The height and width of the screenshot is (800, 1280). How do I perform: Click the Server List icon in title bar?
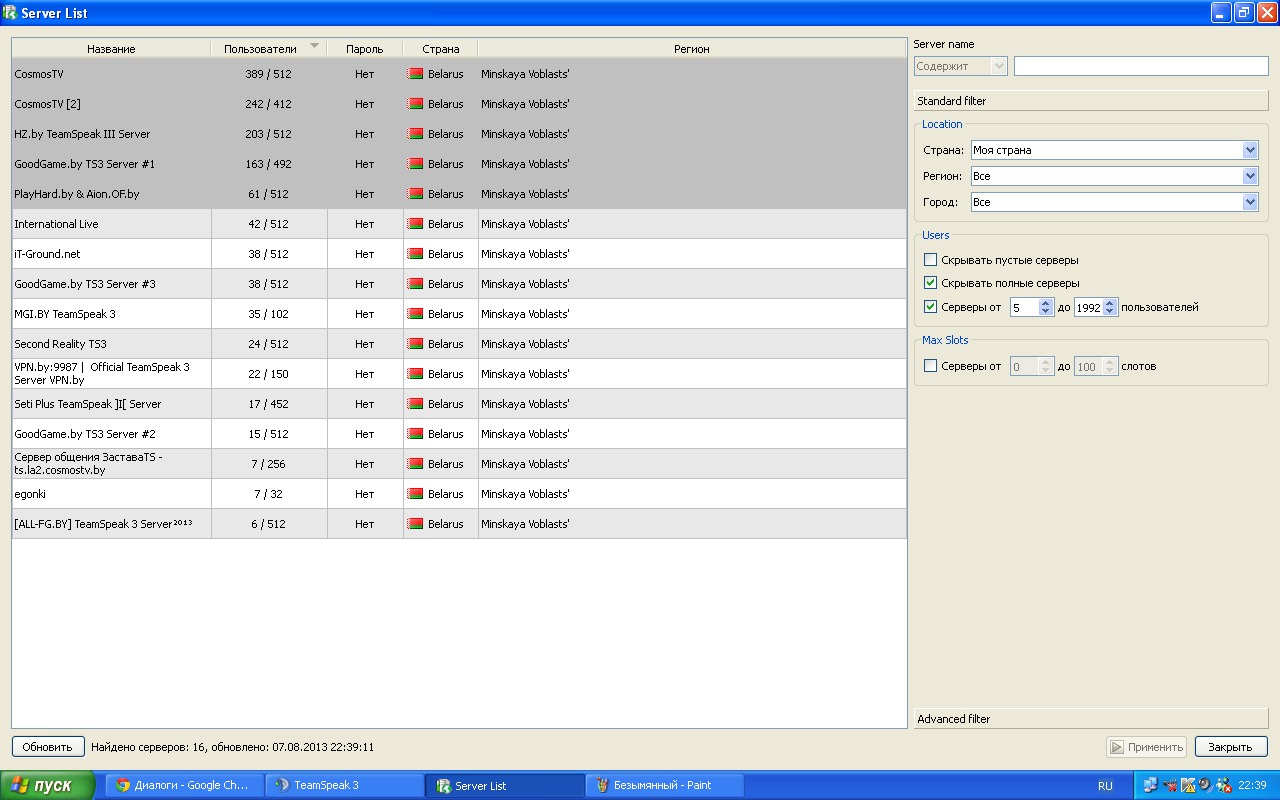pos(10,13)
